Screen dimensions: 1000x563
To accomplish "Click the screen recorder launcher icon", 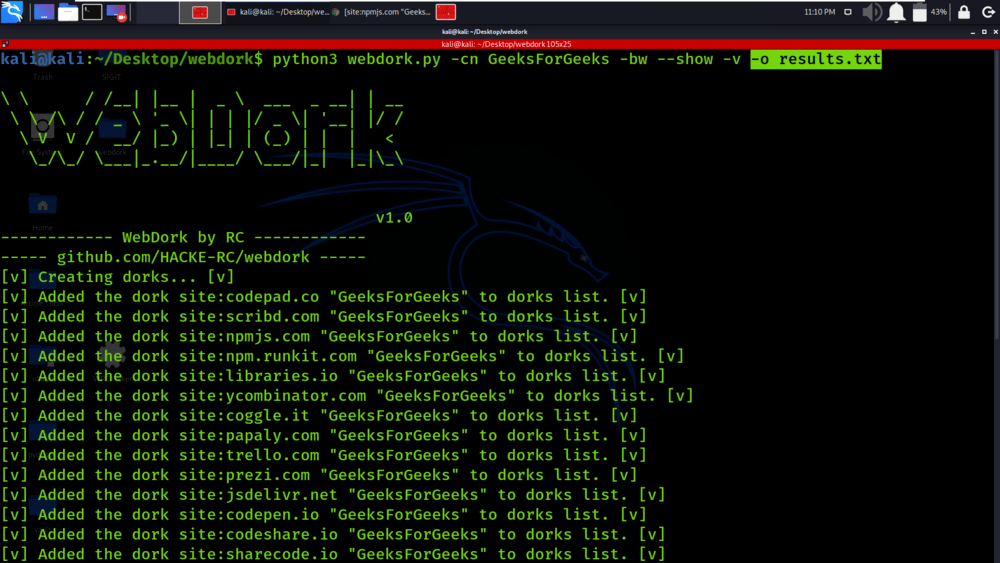I will point(117,12).
